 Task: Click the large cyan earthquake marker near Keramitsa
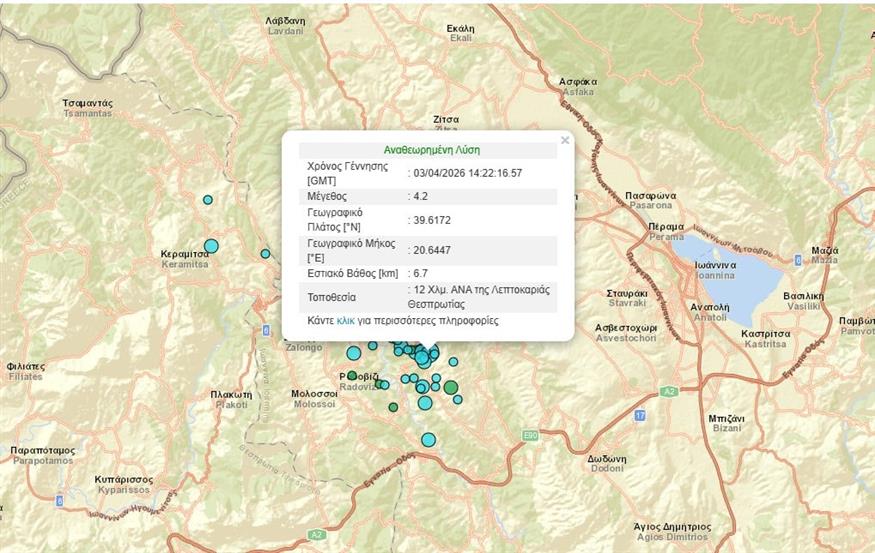(211, 246)
